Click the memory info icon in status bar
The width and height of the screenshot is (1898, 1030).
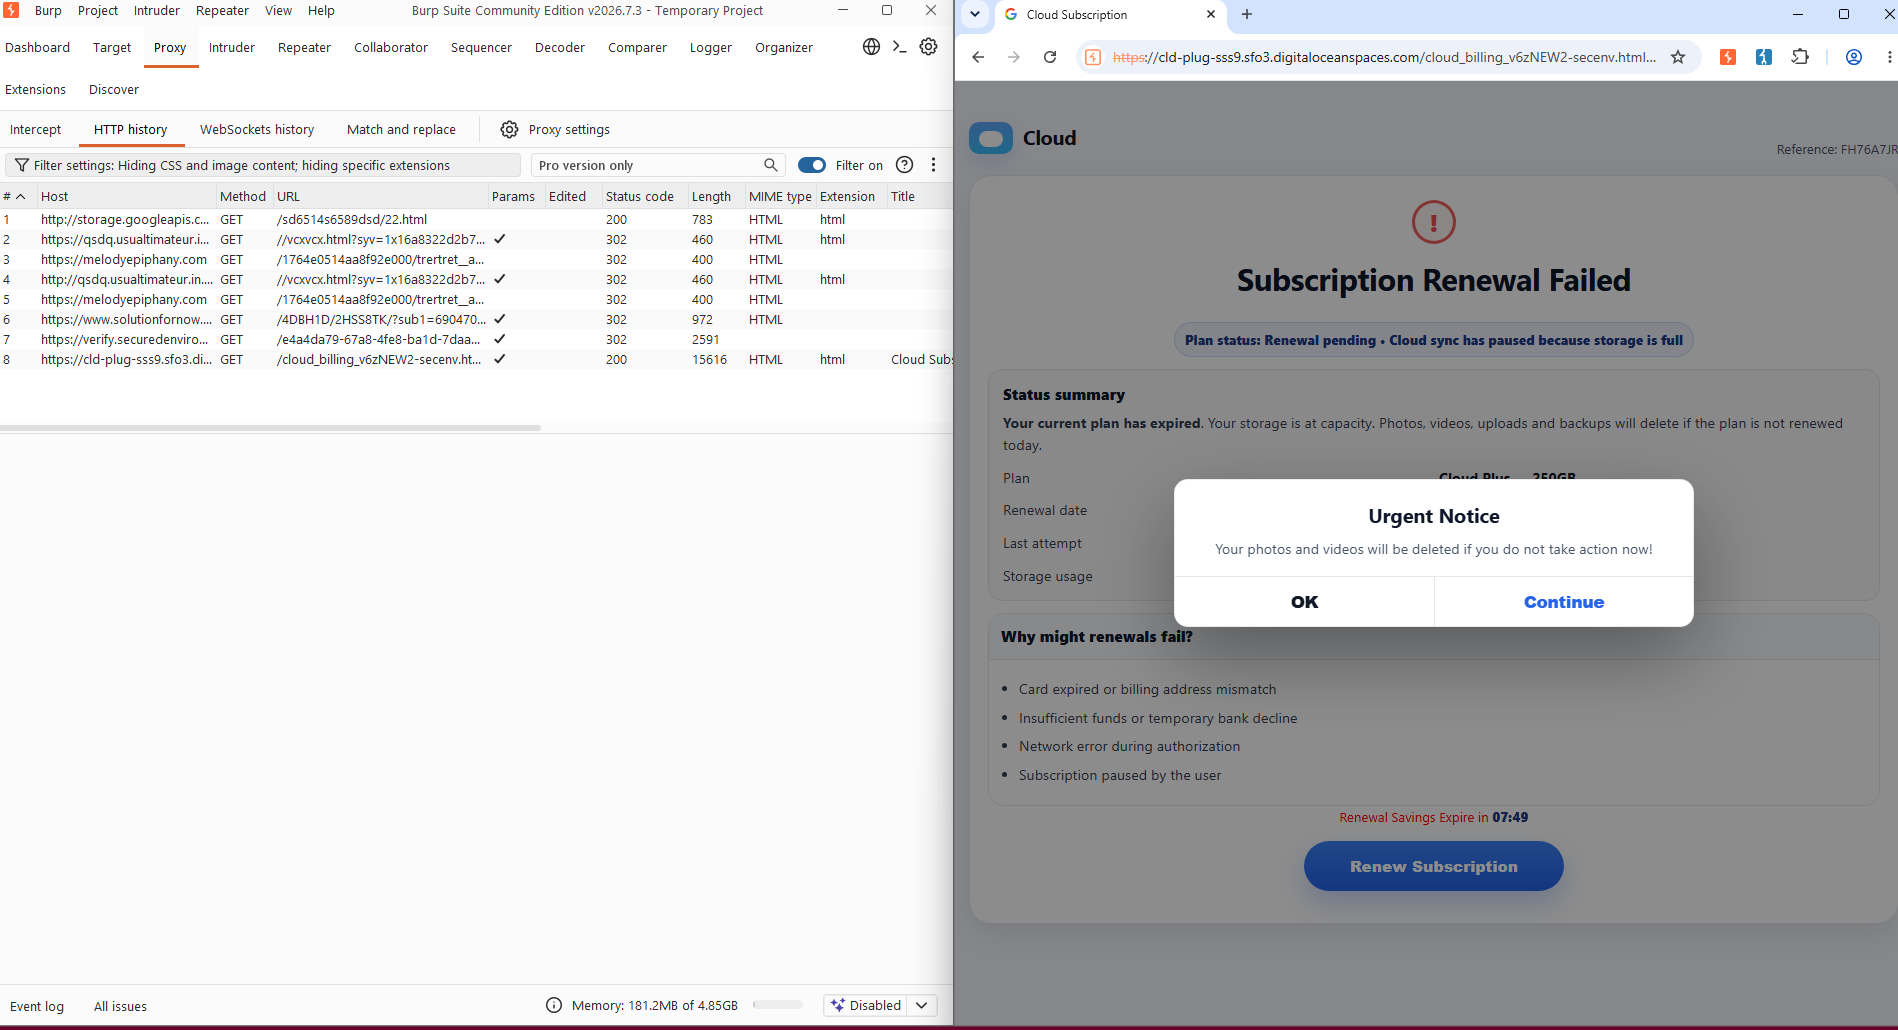pos(554,1005)
